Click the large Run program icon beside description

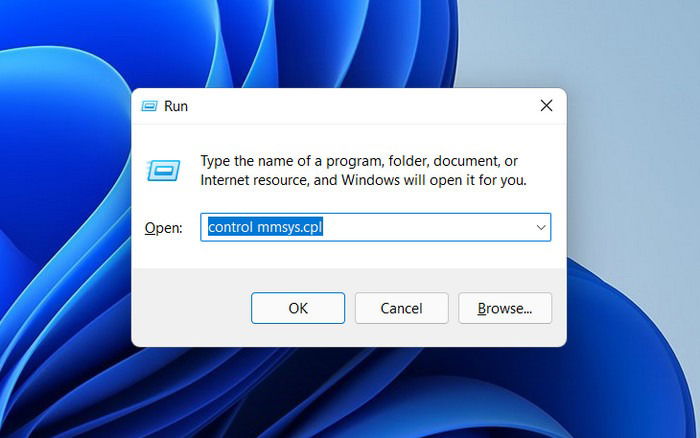pos(163,170)
